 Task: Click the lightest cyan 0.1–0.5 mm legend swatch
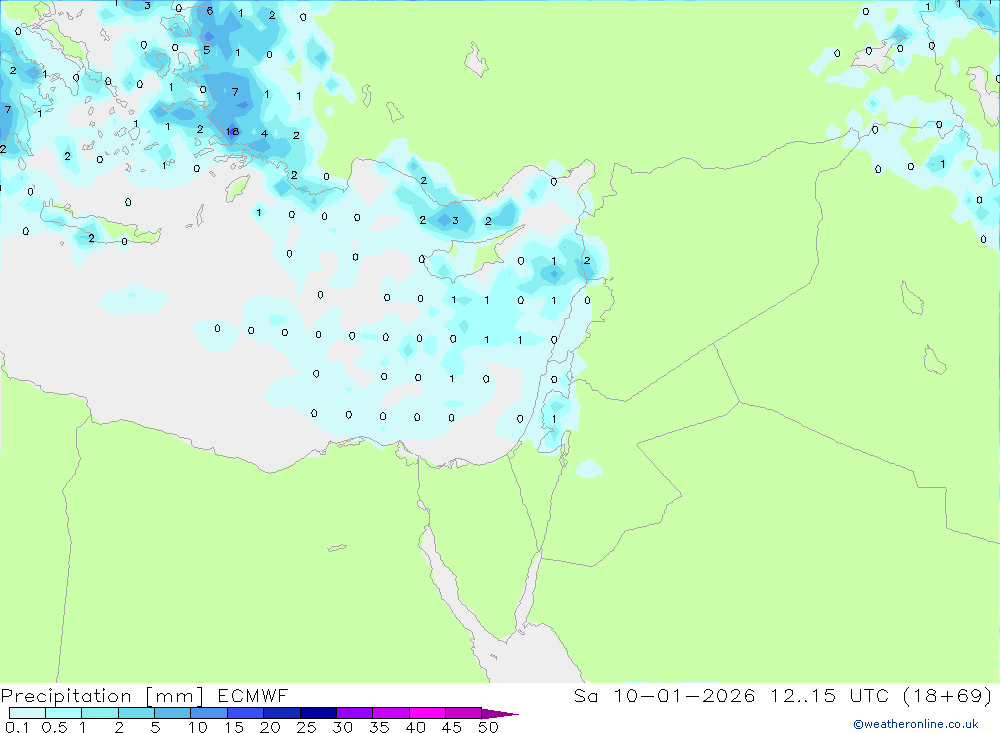[27, 713]
